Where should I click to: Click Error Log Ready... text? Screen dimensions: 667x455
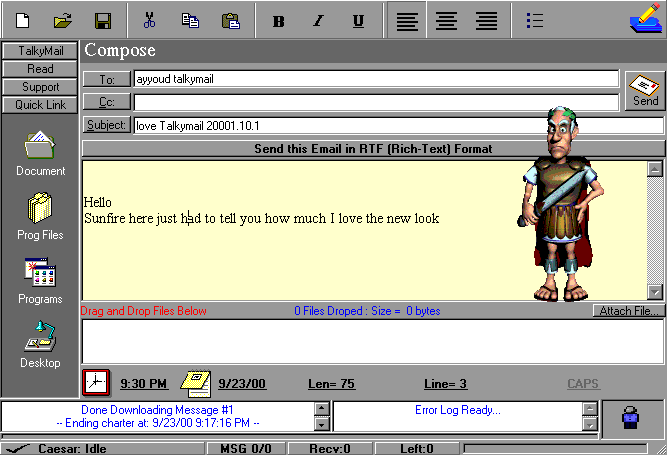click(x=458, y=410)
